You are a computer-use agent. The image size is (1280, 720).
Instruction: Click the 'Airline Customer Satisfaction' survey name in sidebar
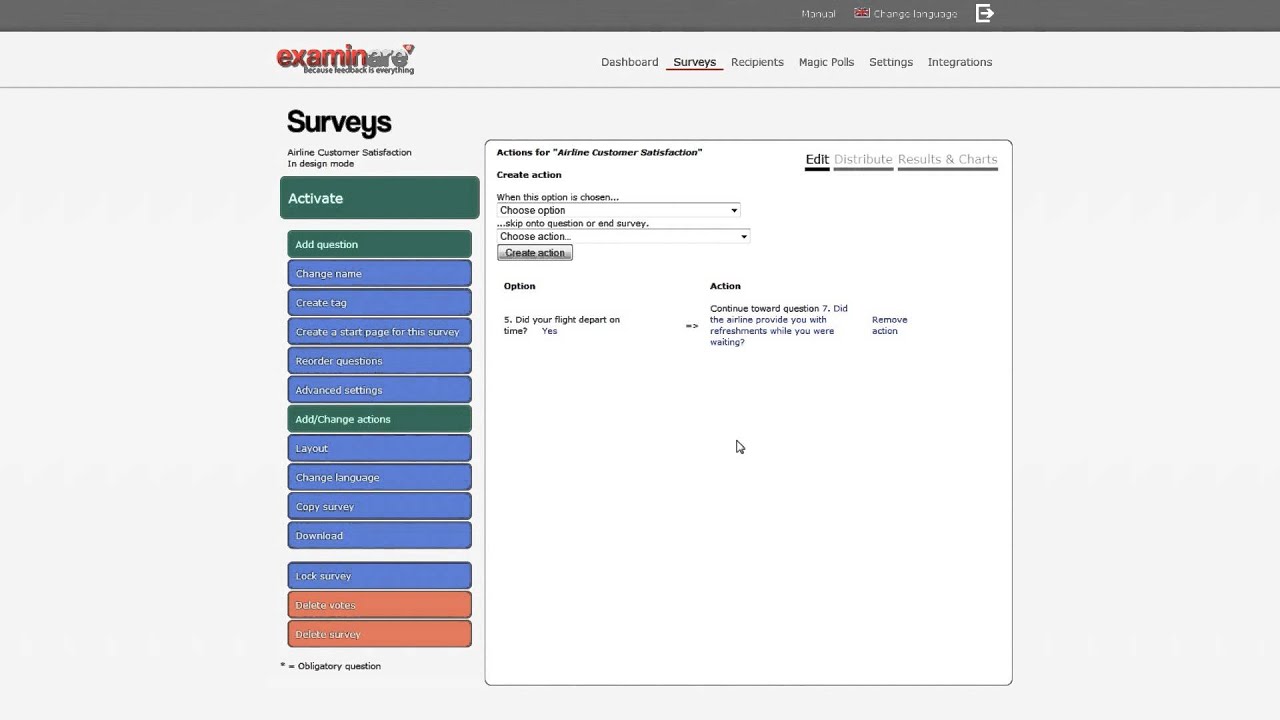coord(349,152)
